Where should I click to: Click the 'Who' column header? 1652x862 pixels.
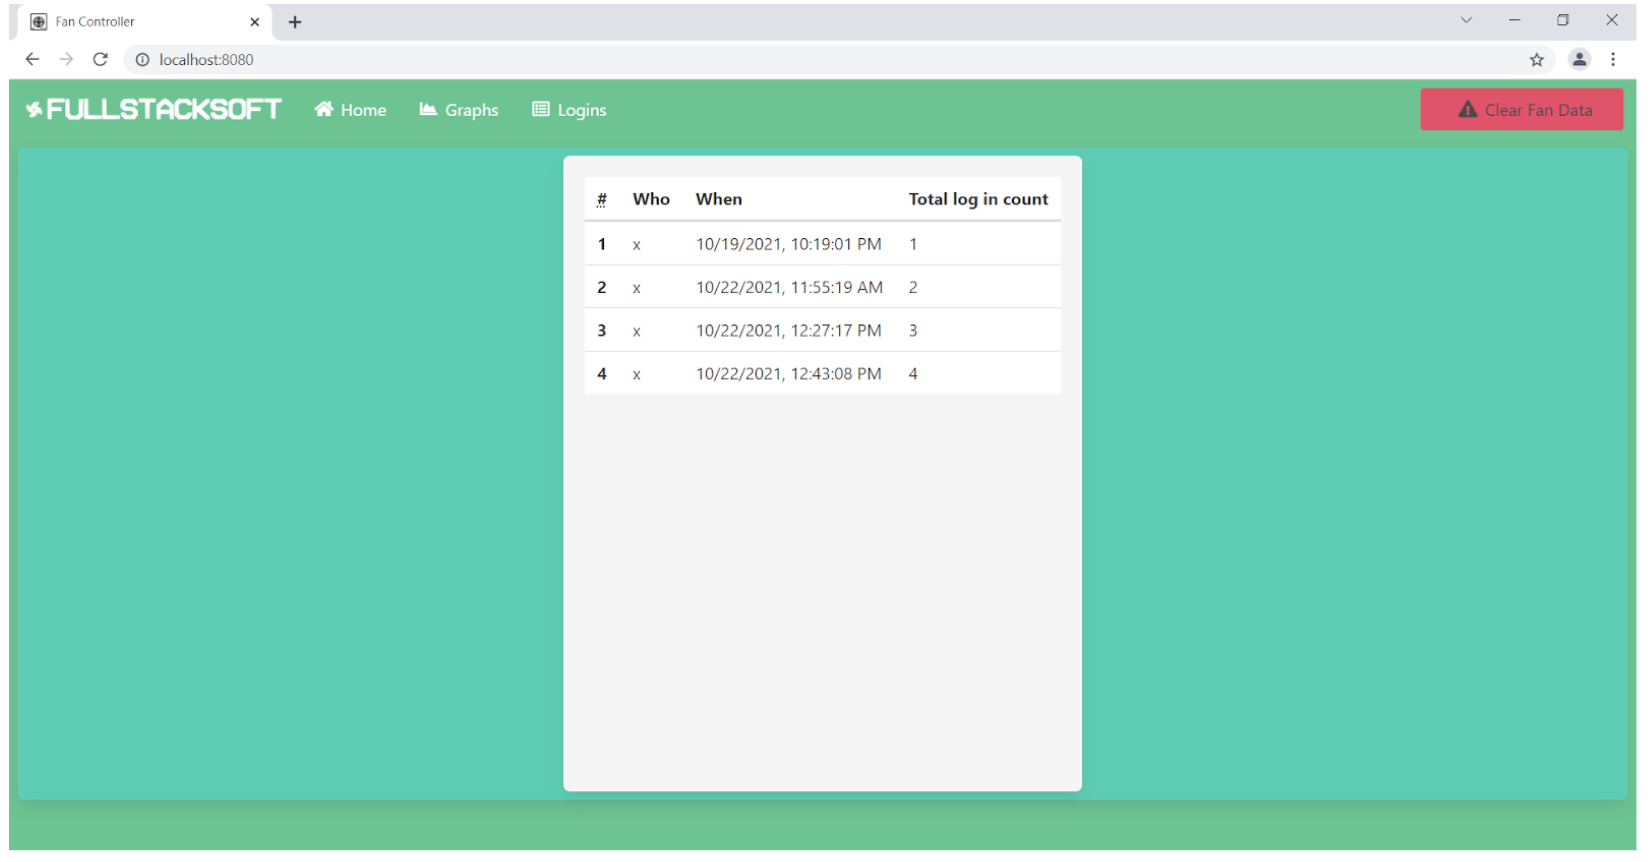(x=651, y=199)
